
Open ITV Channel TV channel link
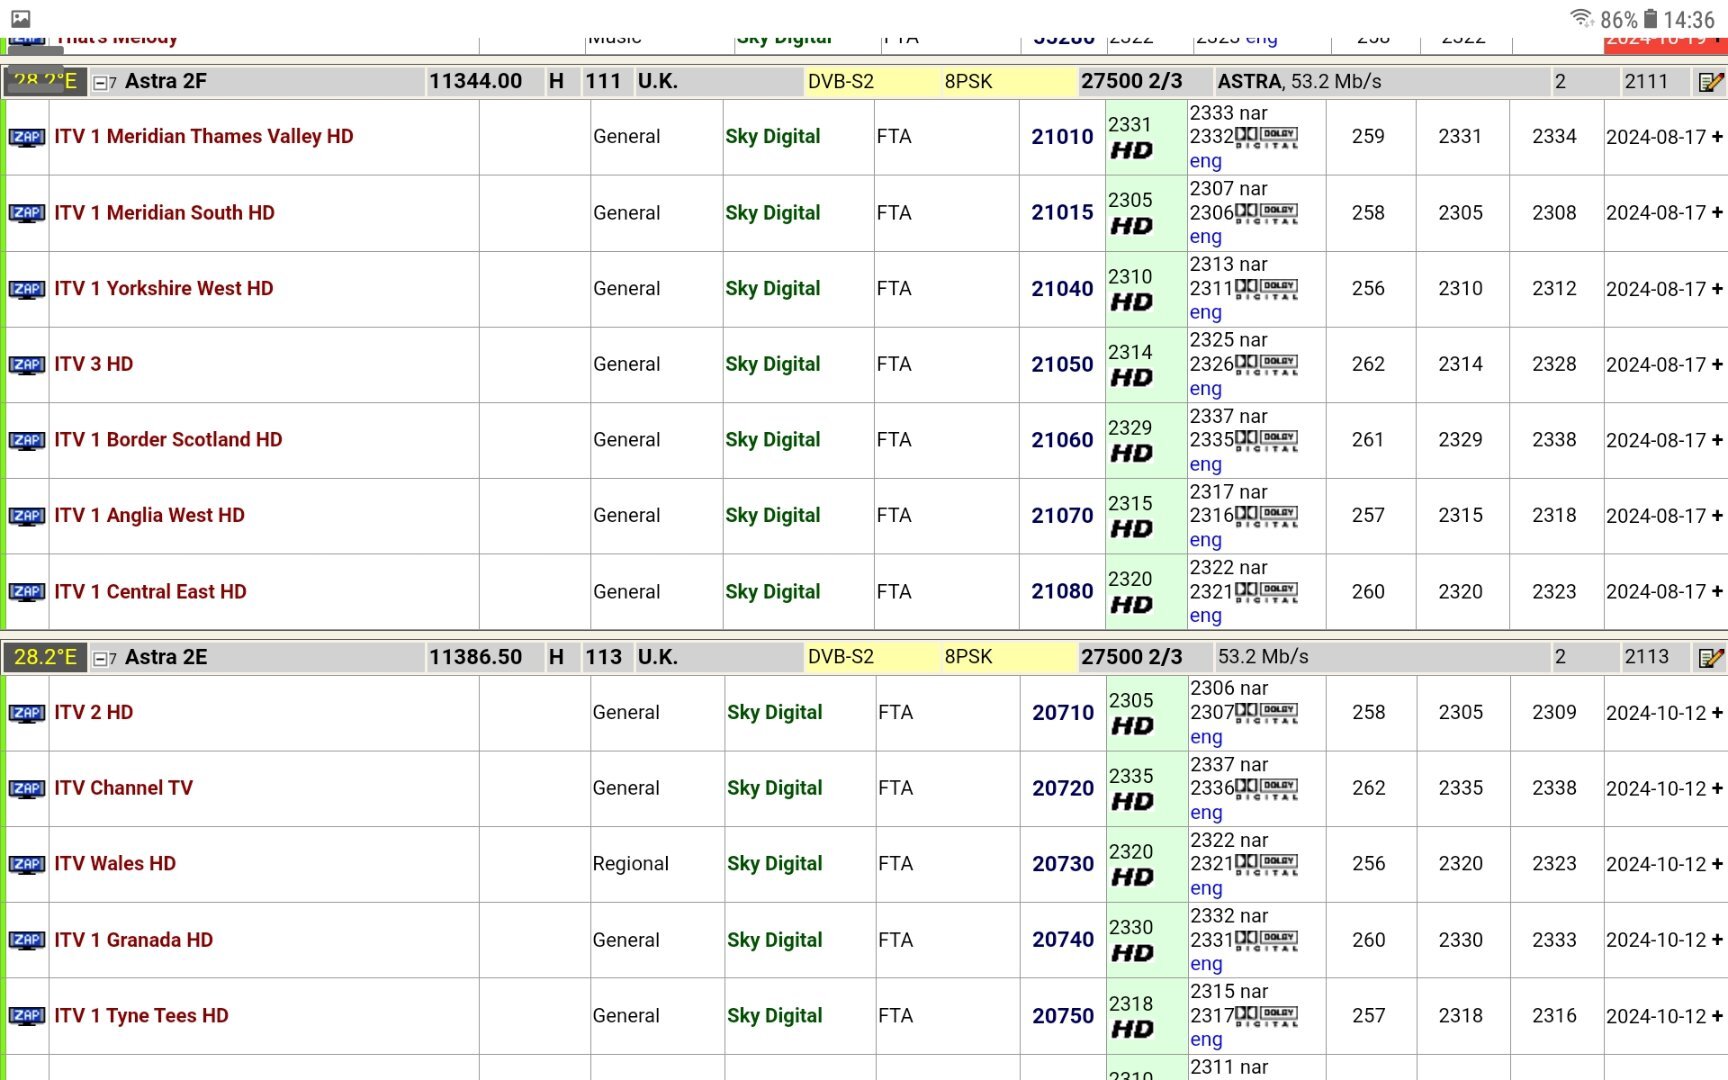click(124, 788)
